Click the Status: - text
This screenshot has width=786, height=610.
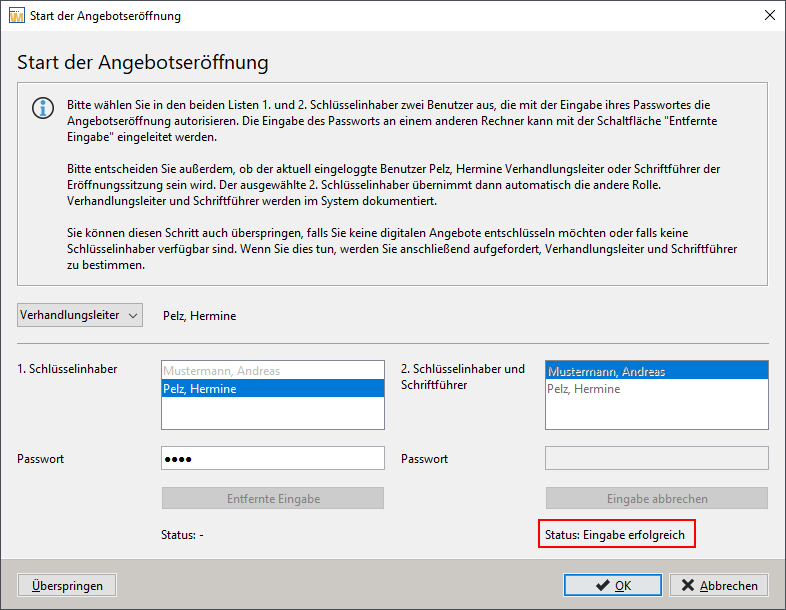pos(182,535)
